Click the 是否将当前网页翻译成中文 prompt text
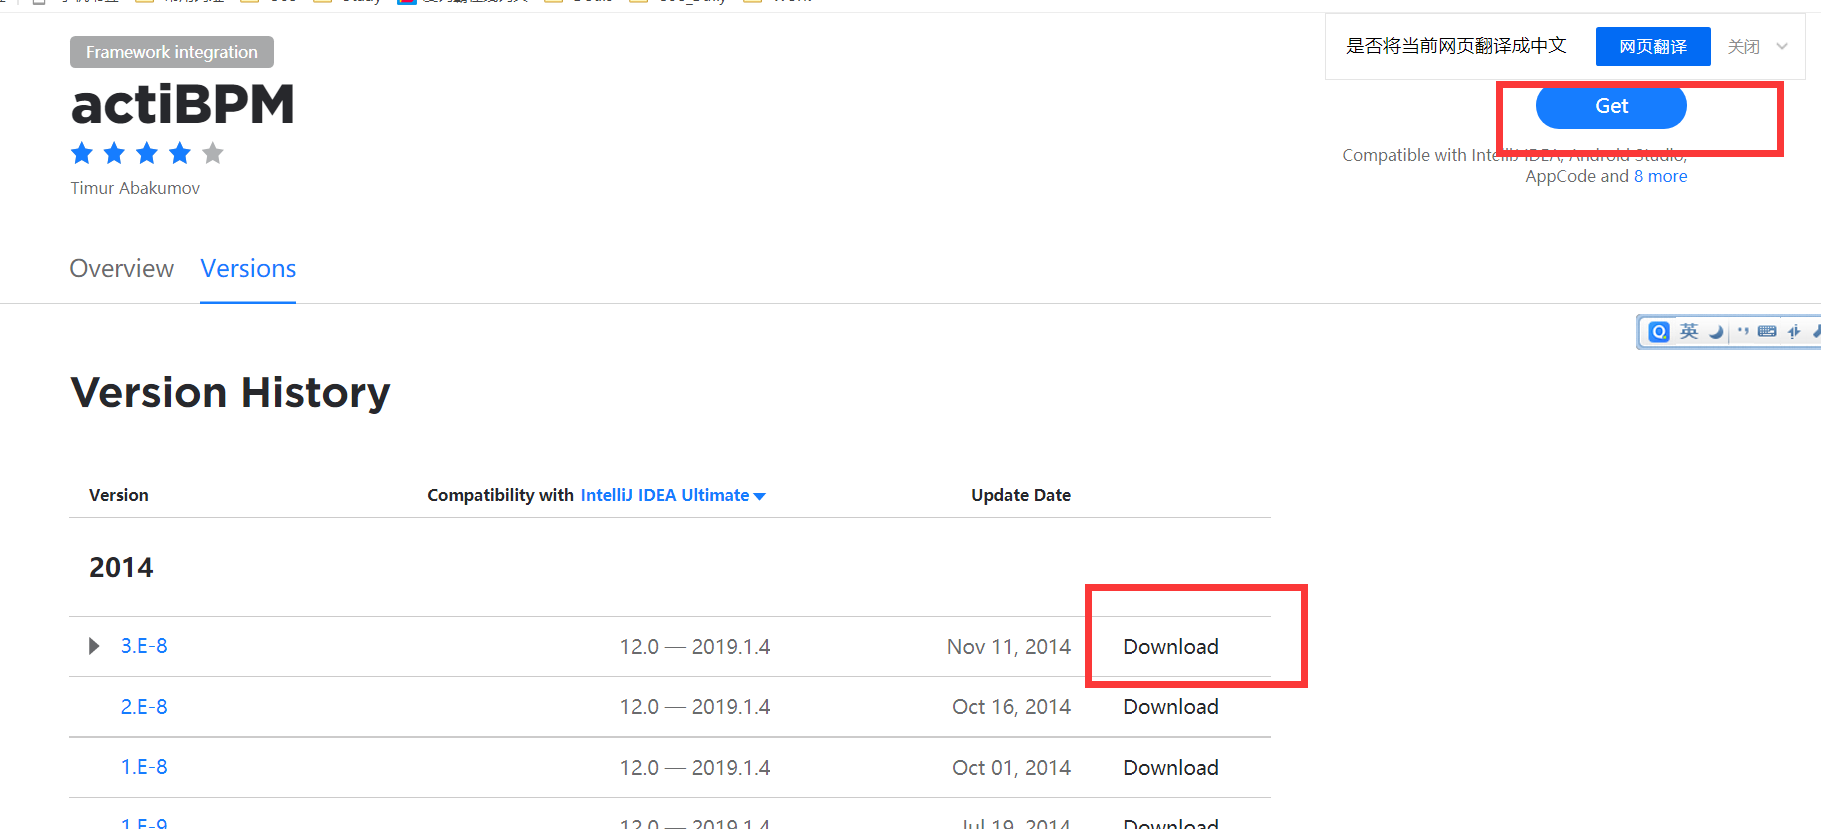1821x829 pixels. 1456,46
